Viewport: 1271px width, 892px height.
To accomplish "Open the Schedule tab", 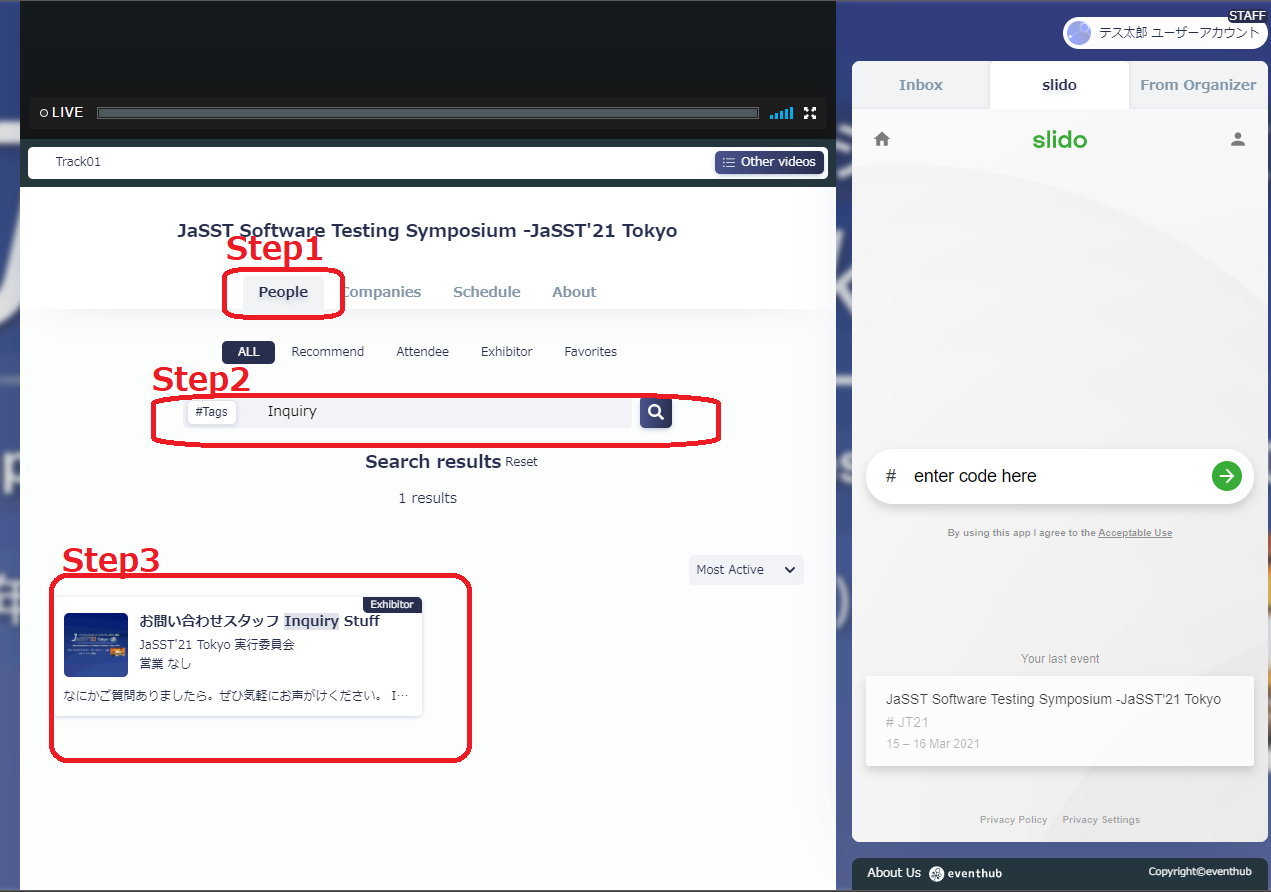I will click(x=486, y=292).
